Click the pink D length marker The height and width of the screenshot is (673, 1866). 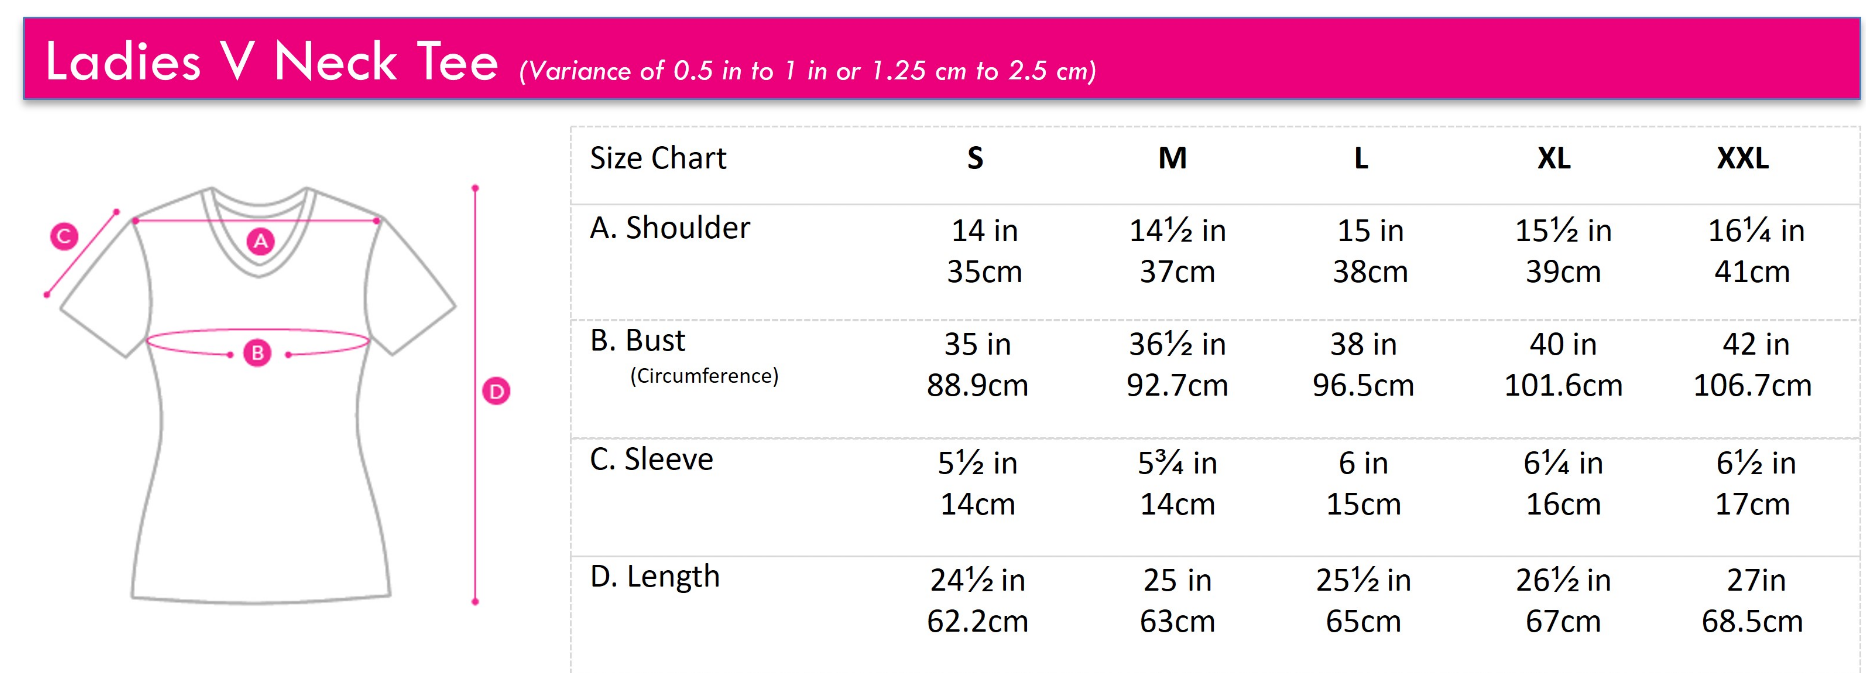[x=496, y=391]
